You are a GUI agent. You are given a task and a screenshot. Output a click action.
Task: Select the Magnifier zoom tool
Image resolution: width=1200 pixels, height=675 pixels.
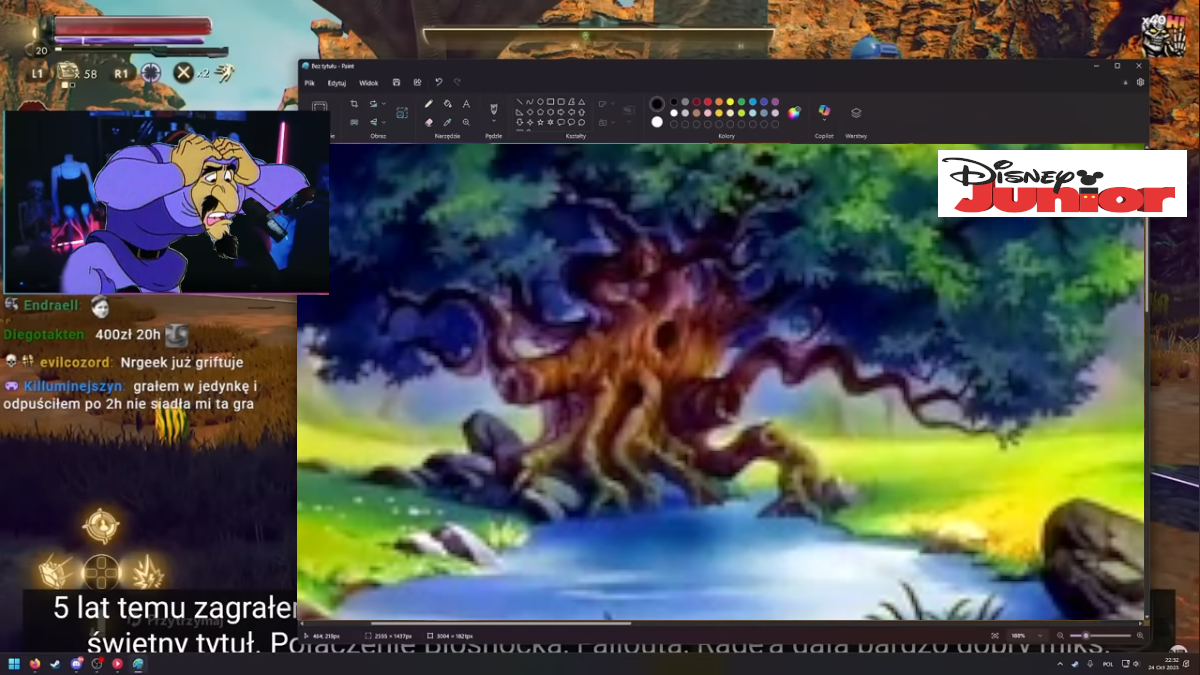[x=466, y=122]
